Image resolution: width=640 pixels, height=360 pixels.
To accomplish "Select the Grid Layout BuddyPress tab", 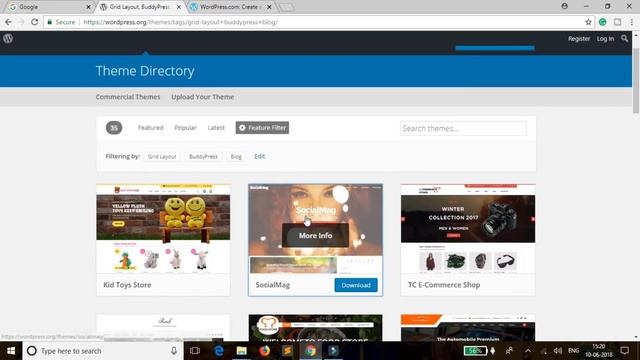I will pyautogui.click(x=140, y=7).
